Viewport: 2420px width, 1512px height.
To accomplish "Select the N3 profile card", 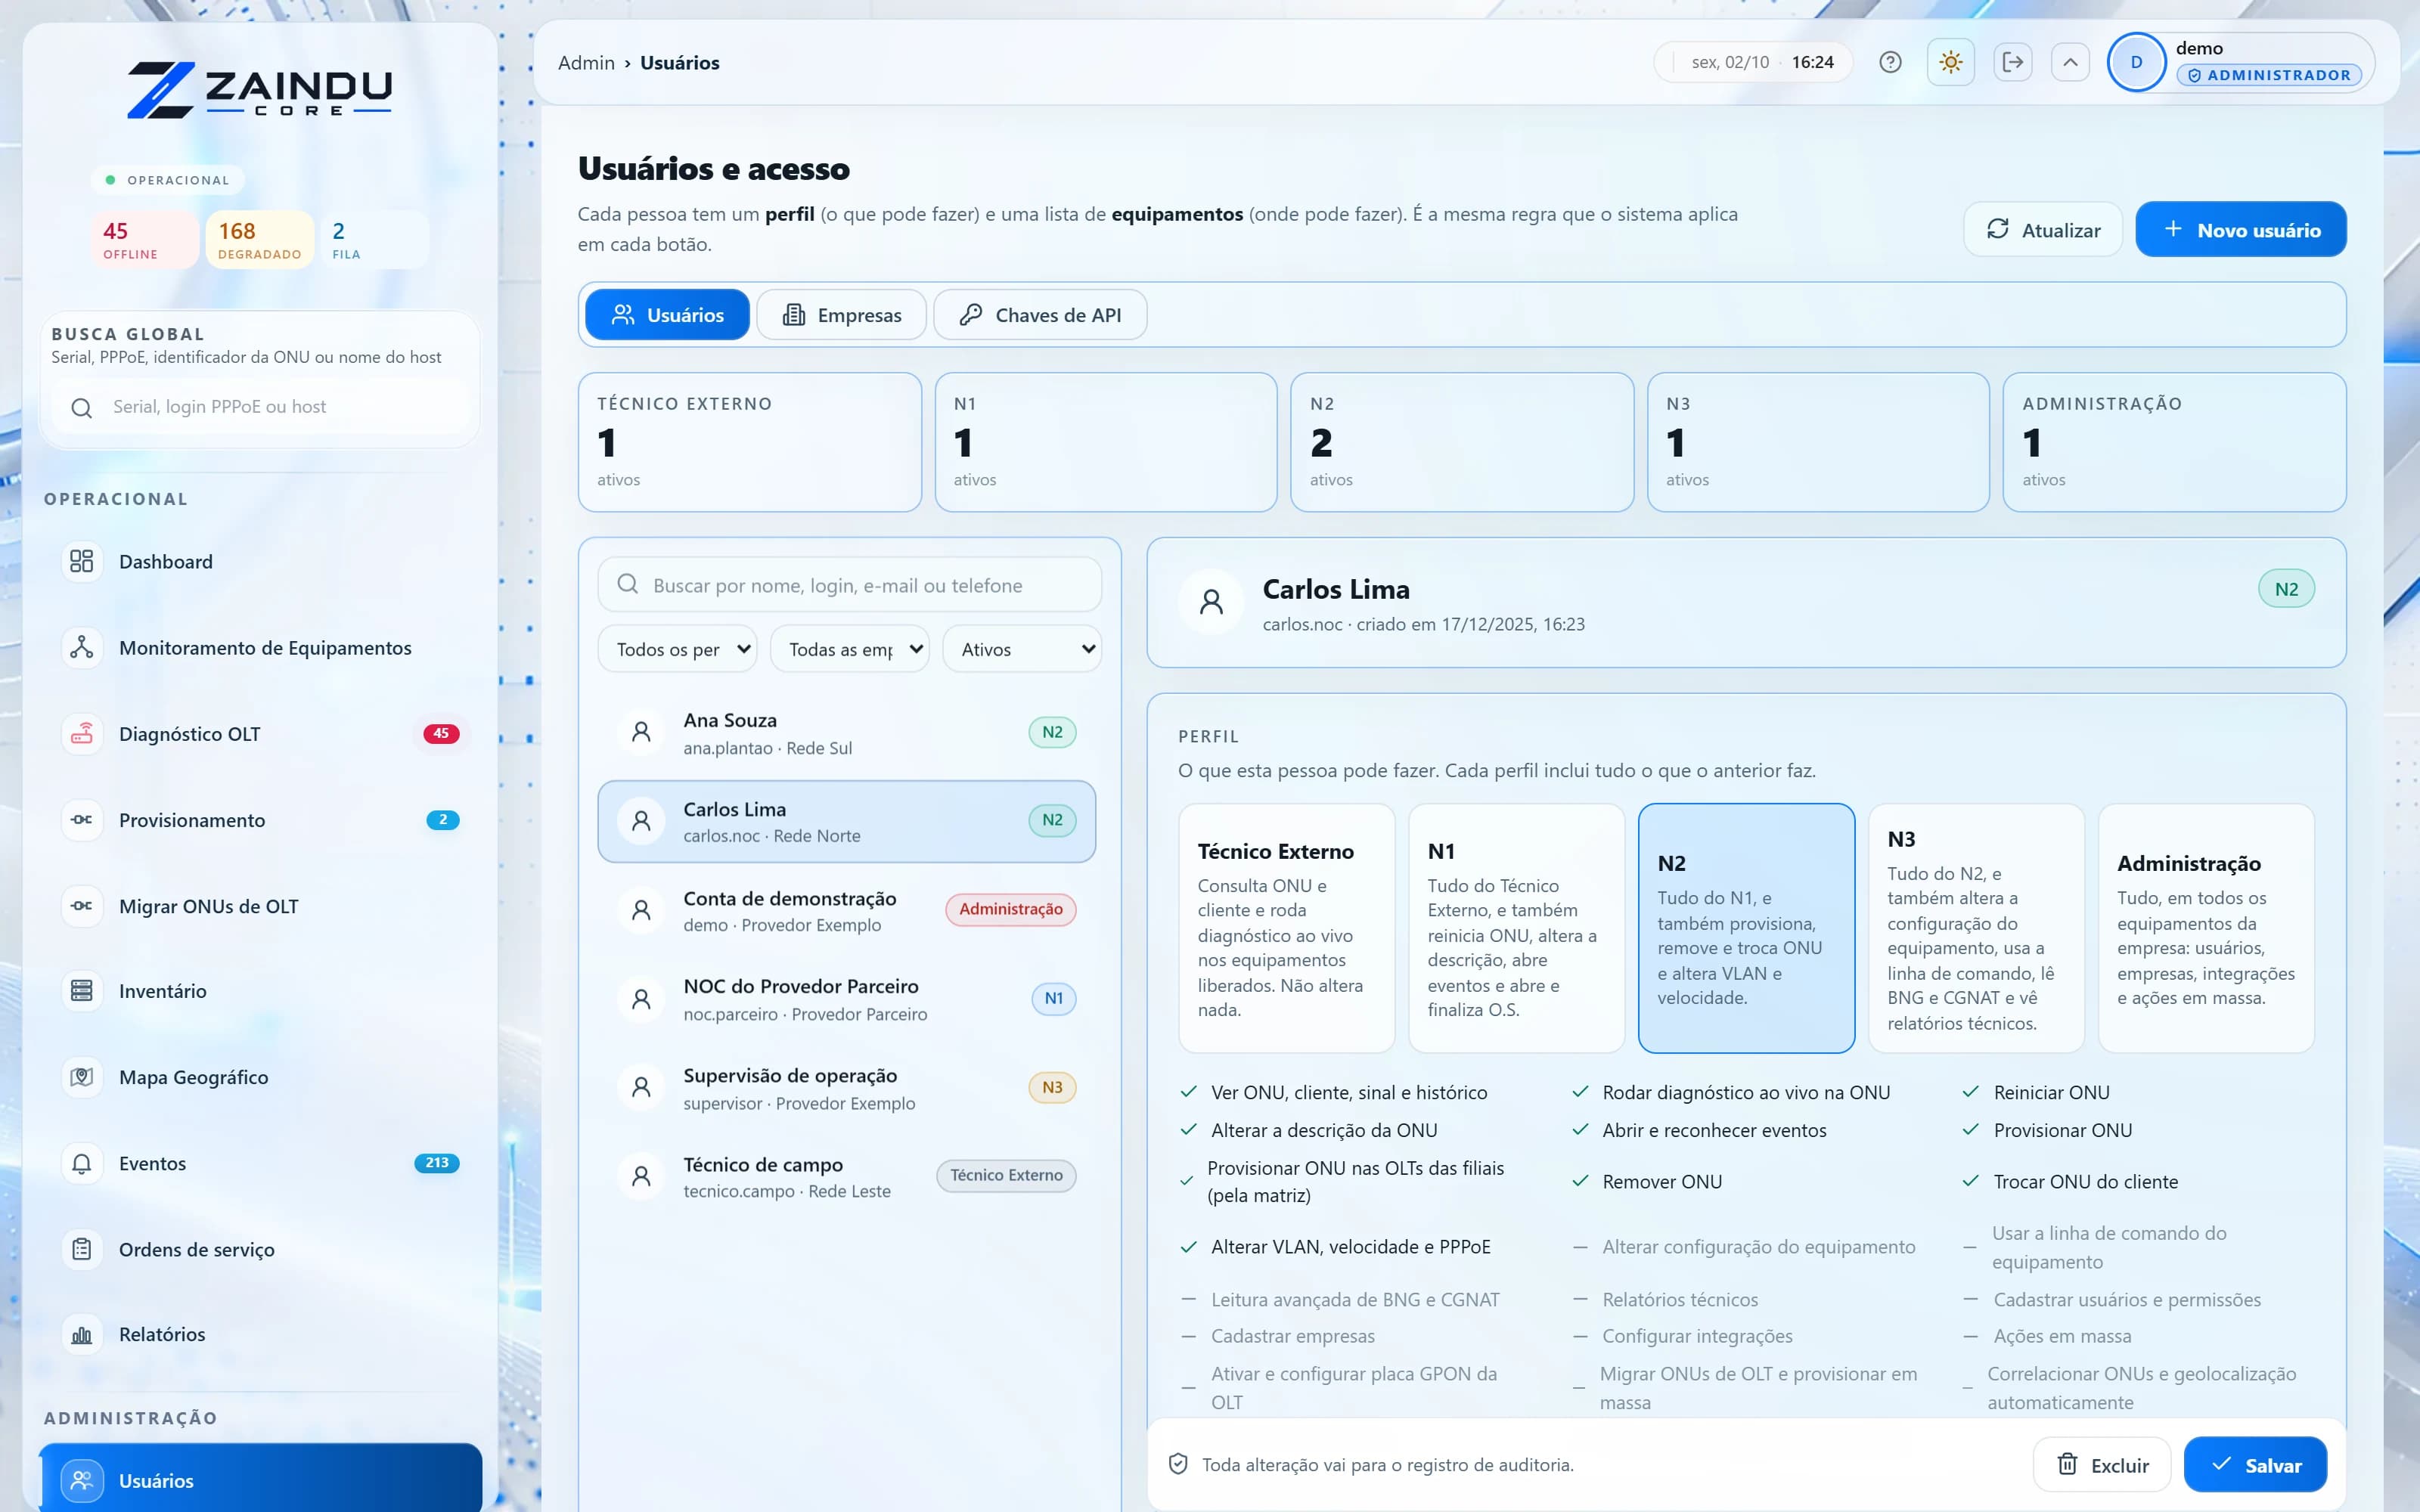I will [x=1976, y=928].
